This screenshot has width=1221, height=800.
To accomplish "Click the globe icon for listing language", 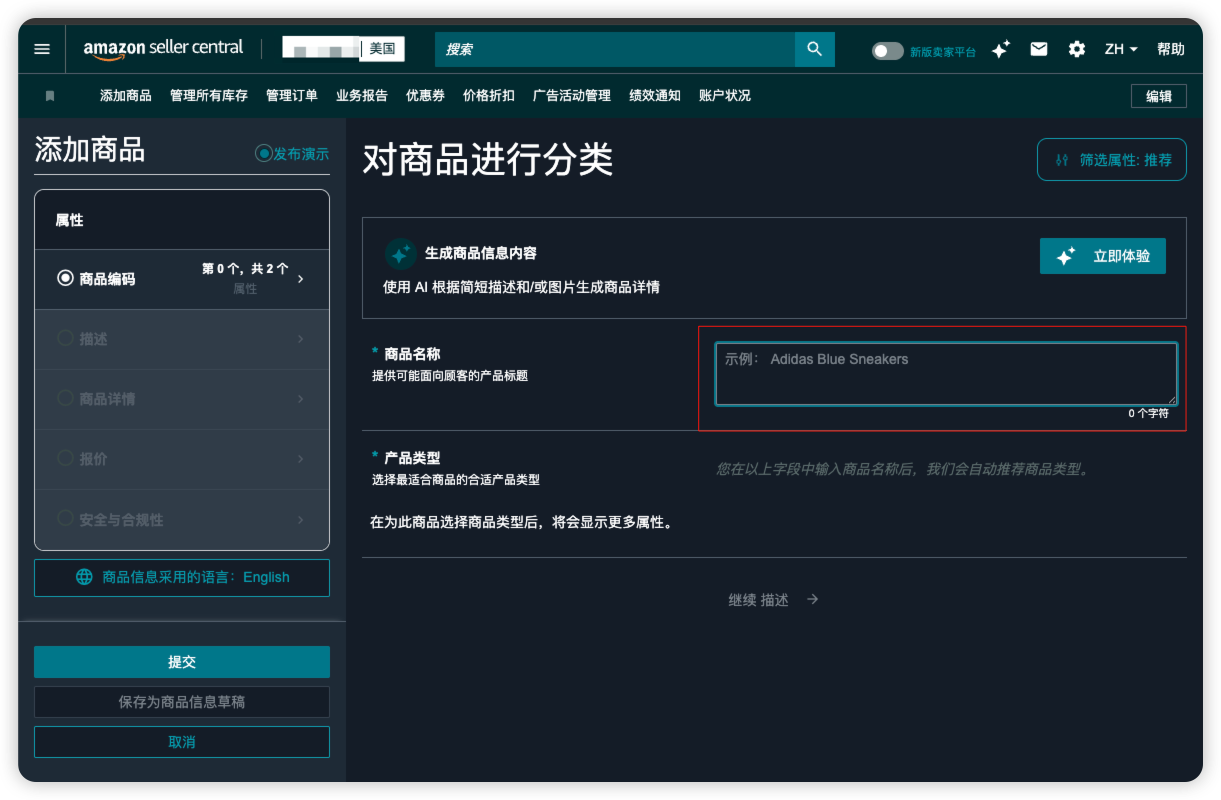I will (x=84, y=577).
